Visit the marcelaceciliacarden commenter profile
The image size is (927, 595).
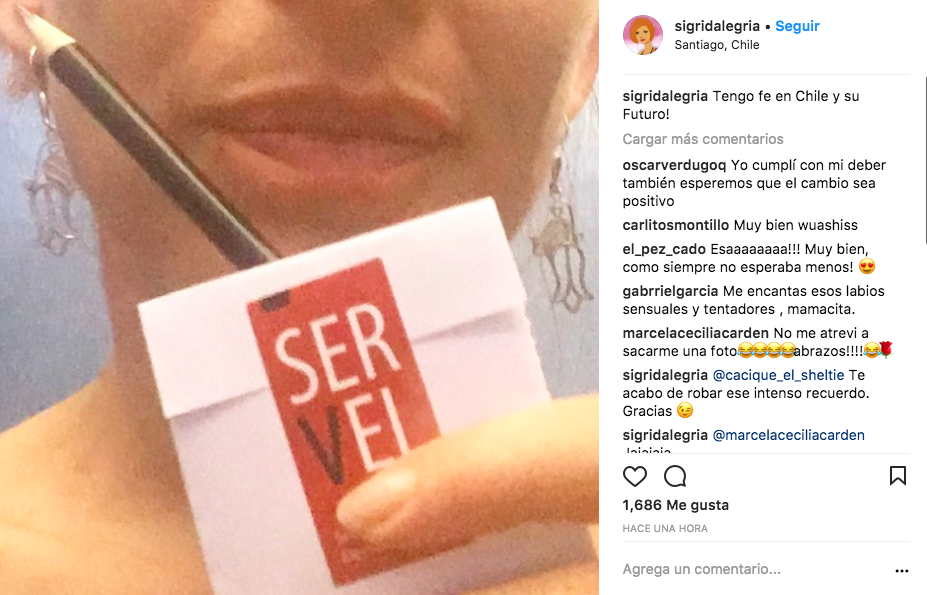696,333
